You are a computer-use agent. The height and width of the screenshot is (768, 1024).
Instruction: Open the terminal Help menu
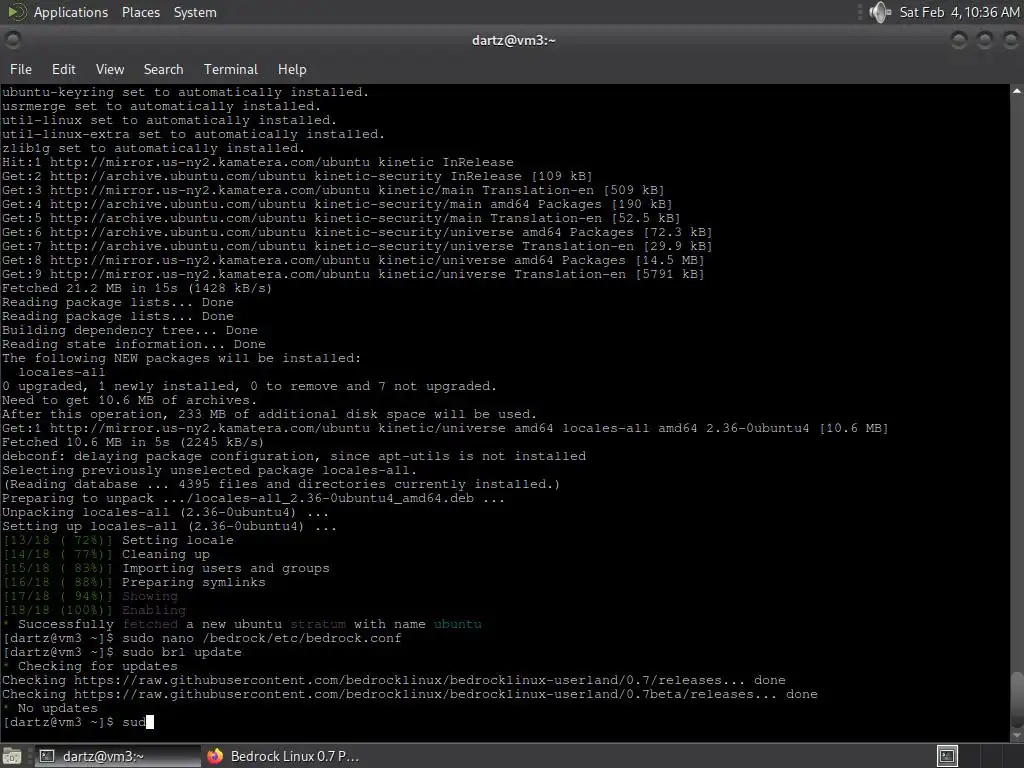click(x=292, y=69)
